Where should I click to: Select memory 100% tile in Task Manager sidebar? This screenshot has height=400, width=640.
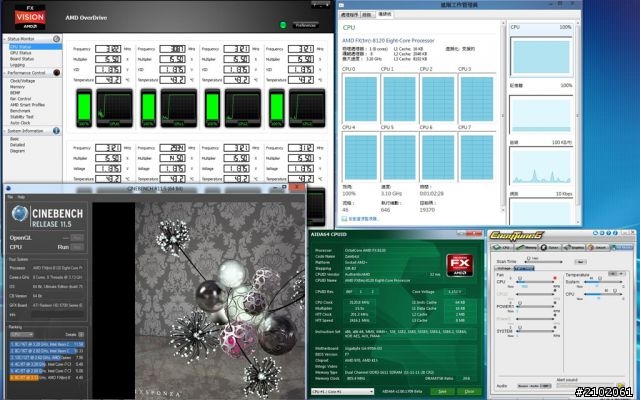coord(541,109)
